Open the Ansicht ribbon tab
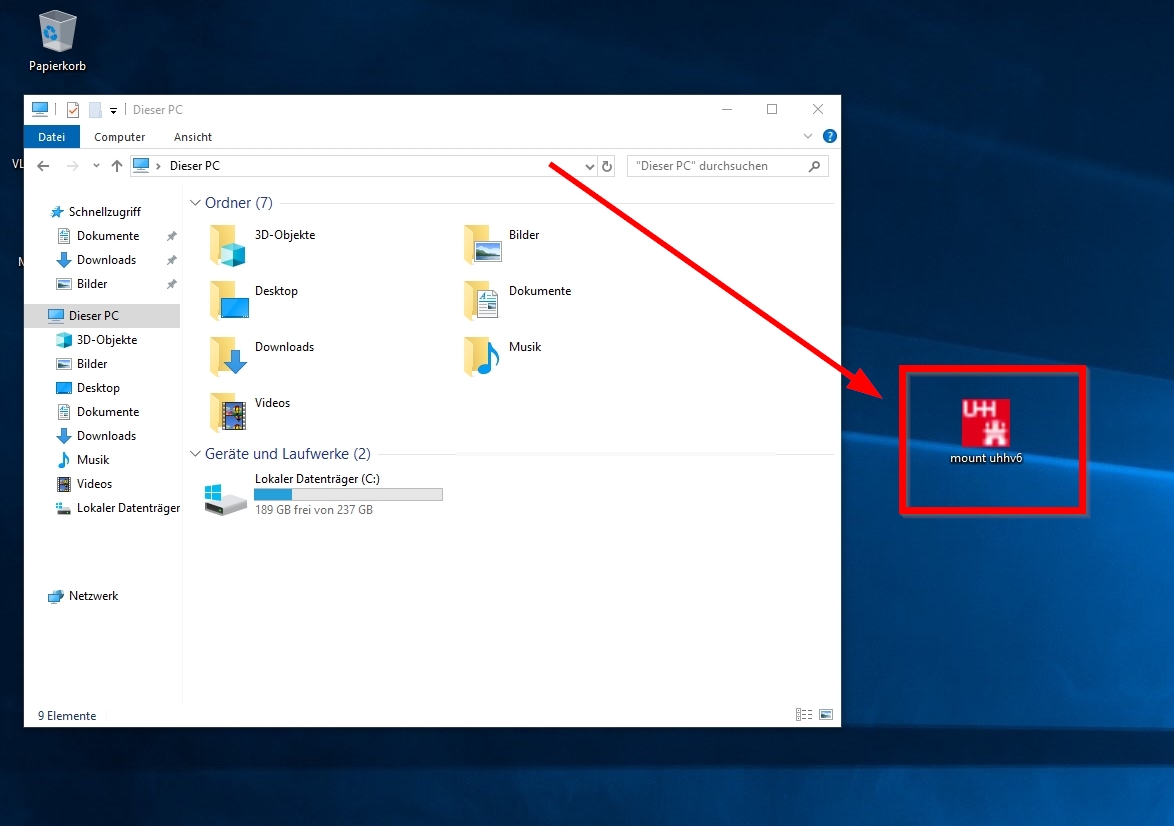 pos(192,137)
